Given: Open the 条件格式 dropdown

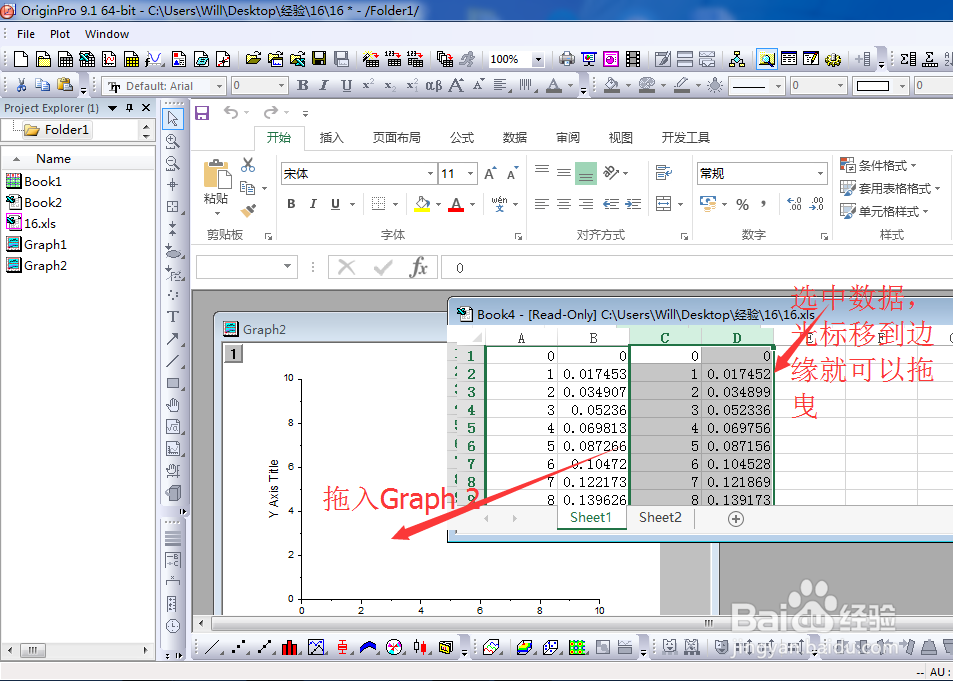Looking at the screenshot, I should pos(878,165).
